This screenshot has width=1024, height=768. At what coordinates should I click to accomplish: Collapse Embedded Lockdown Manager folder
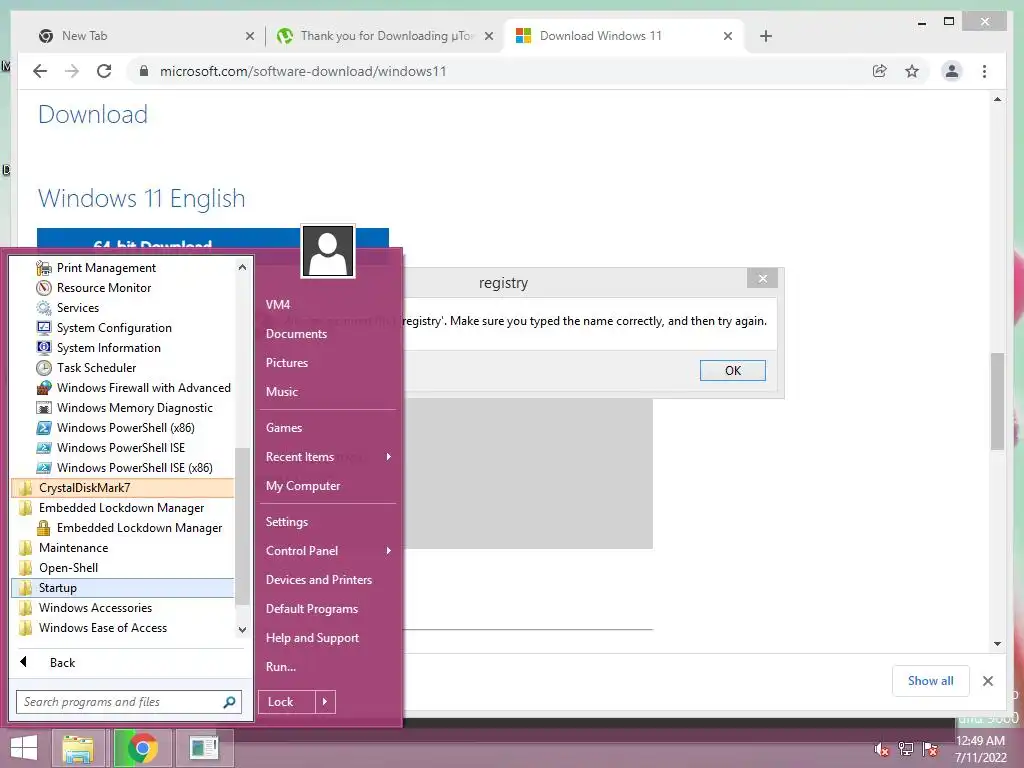tap(123, 508)
